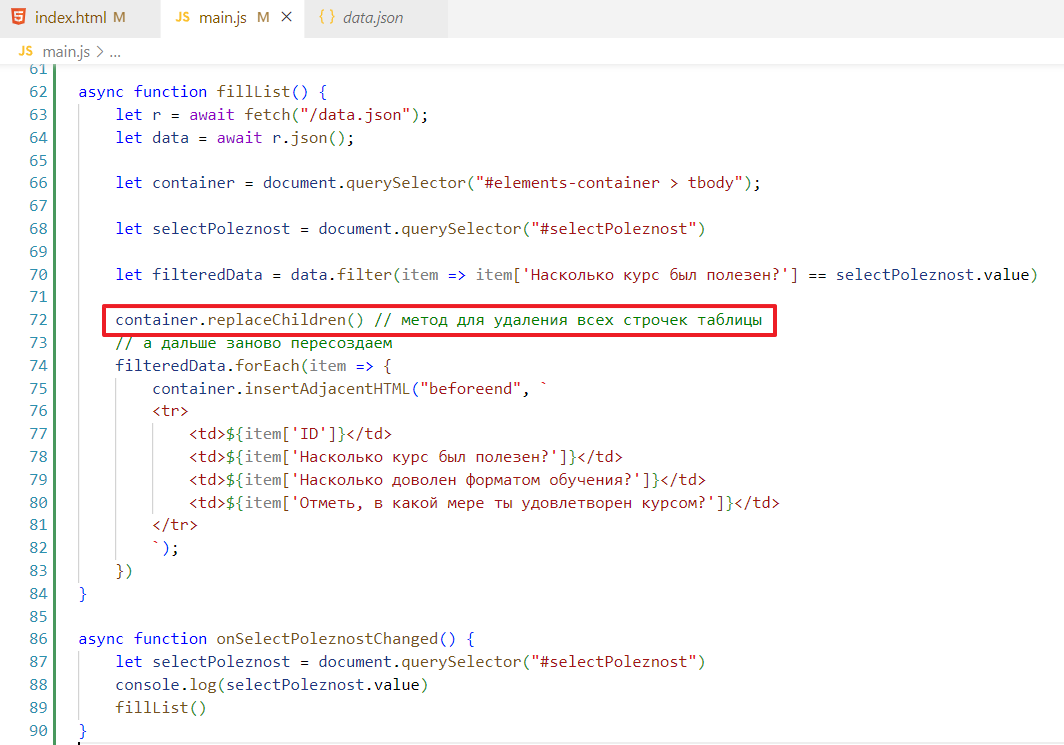Click the JS file icon in the breadcrumb
Screen dimensions: 1064x745
26,51
